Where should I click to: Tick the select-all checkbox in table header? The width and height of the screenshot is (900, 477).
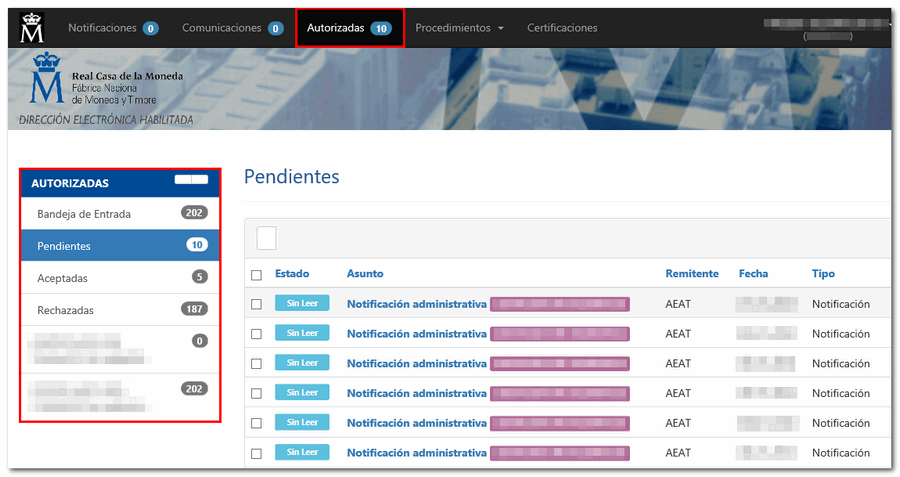click(x=257, y=274)
